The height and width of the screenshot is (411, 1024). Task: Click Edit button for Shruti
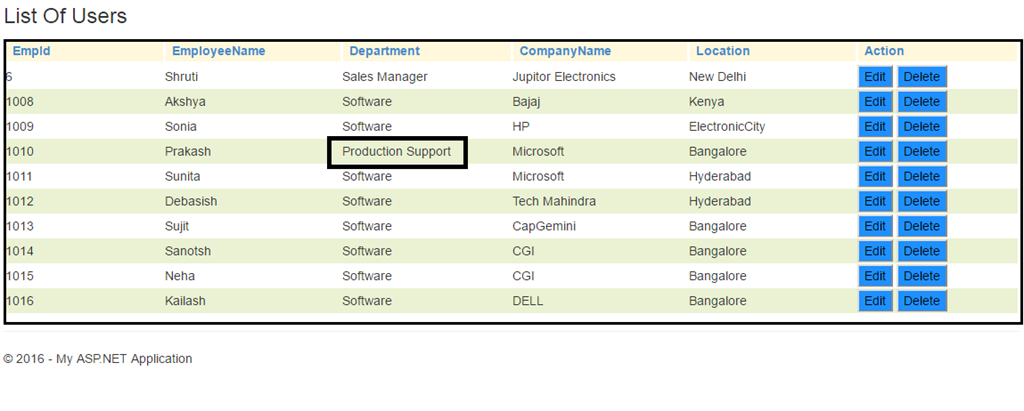[875, 77]
